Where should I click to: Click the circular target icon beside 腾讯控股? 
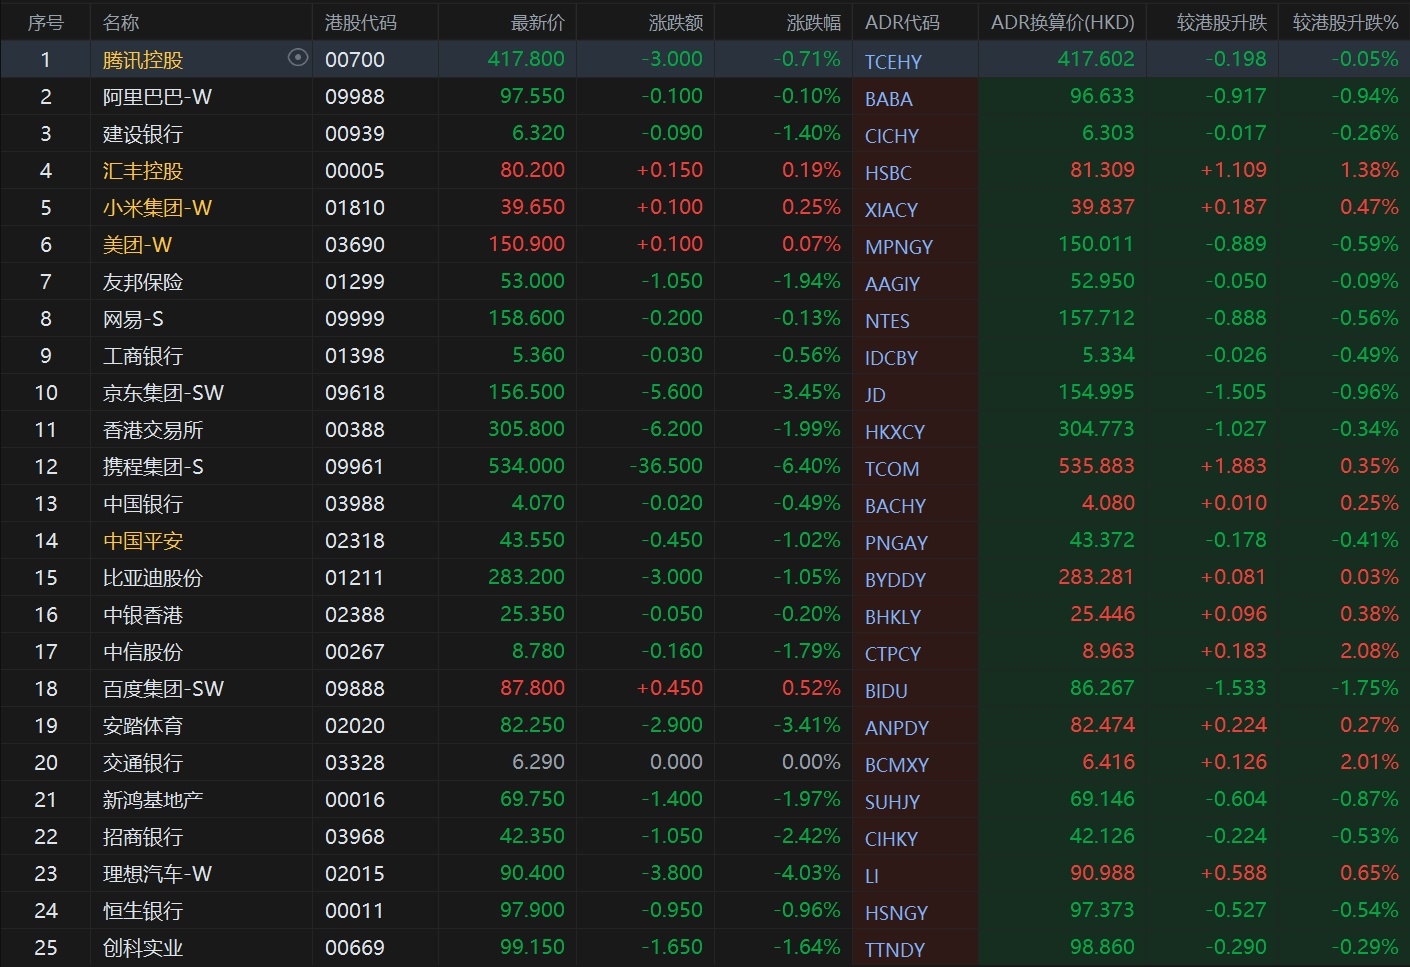point(297,58)
